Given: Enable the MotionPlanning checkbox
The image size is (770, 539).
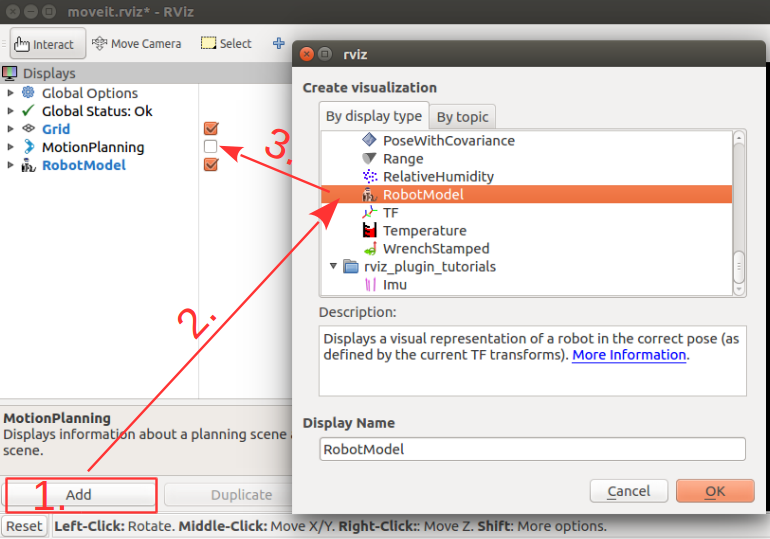Looking at the screenshot, I should point(210,147).
